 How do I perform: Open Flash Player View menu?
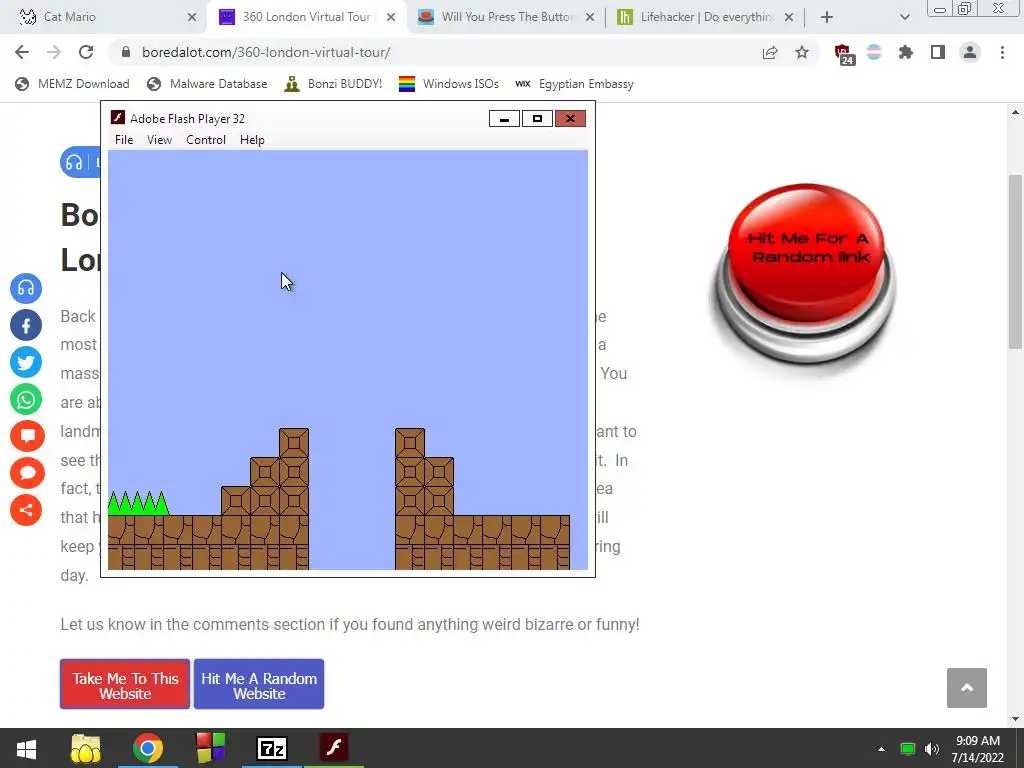(159, 140)
